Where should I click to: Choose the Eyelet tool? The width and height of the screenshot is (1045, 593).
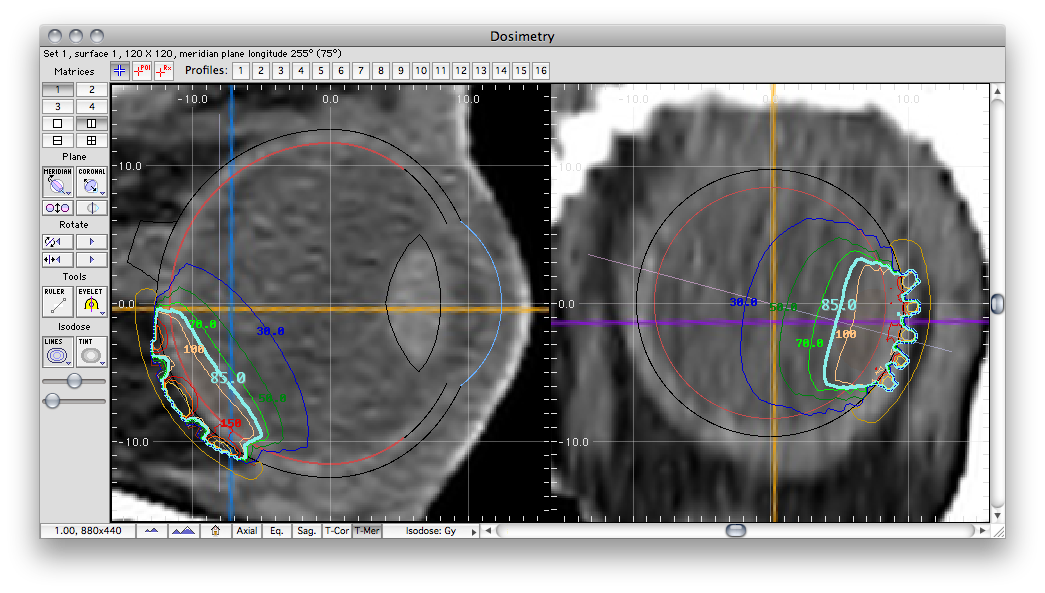click(92, 302)
